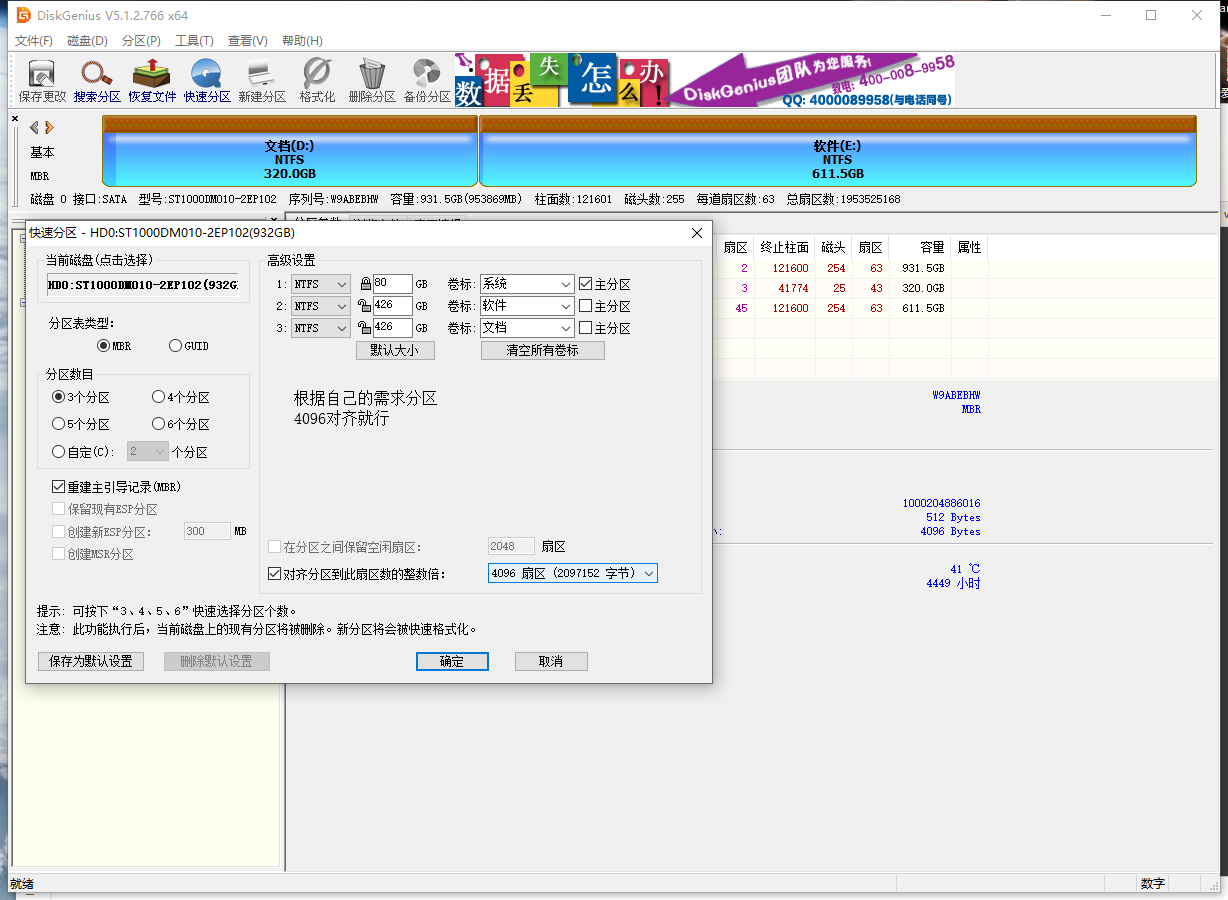
Task: Open the 分区(P) menu
Action: tap(141, 41)
